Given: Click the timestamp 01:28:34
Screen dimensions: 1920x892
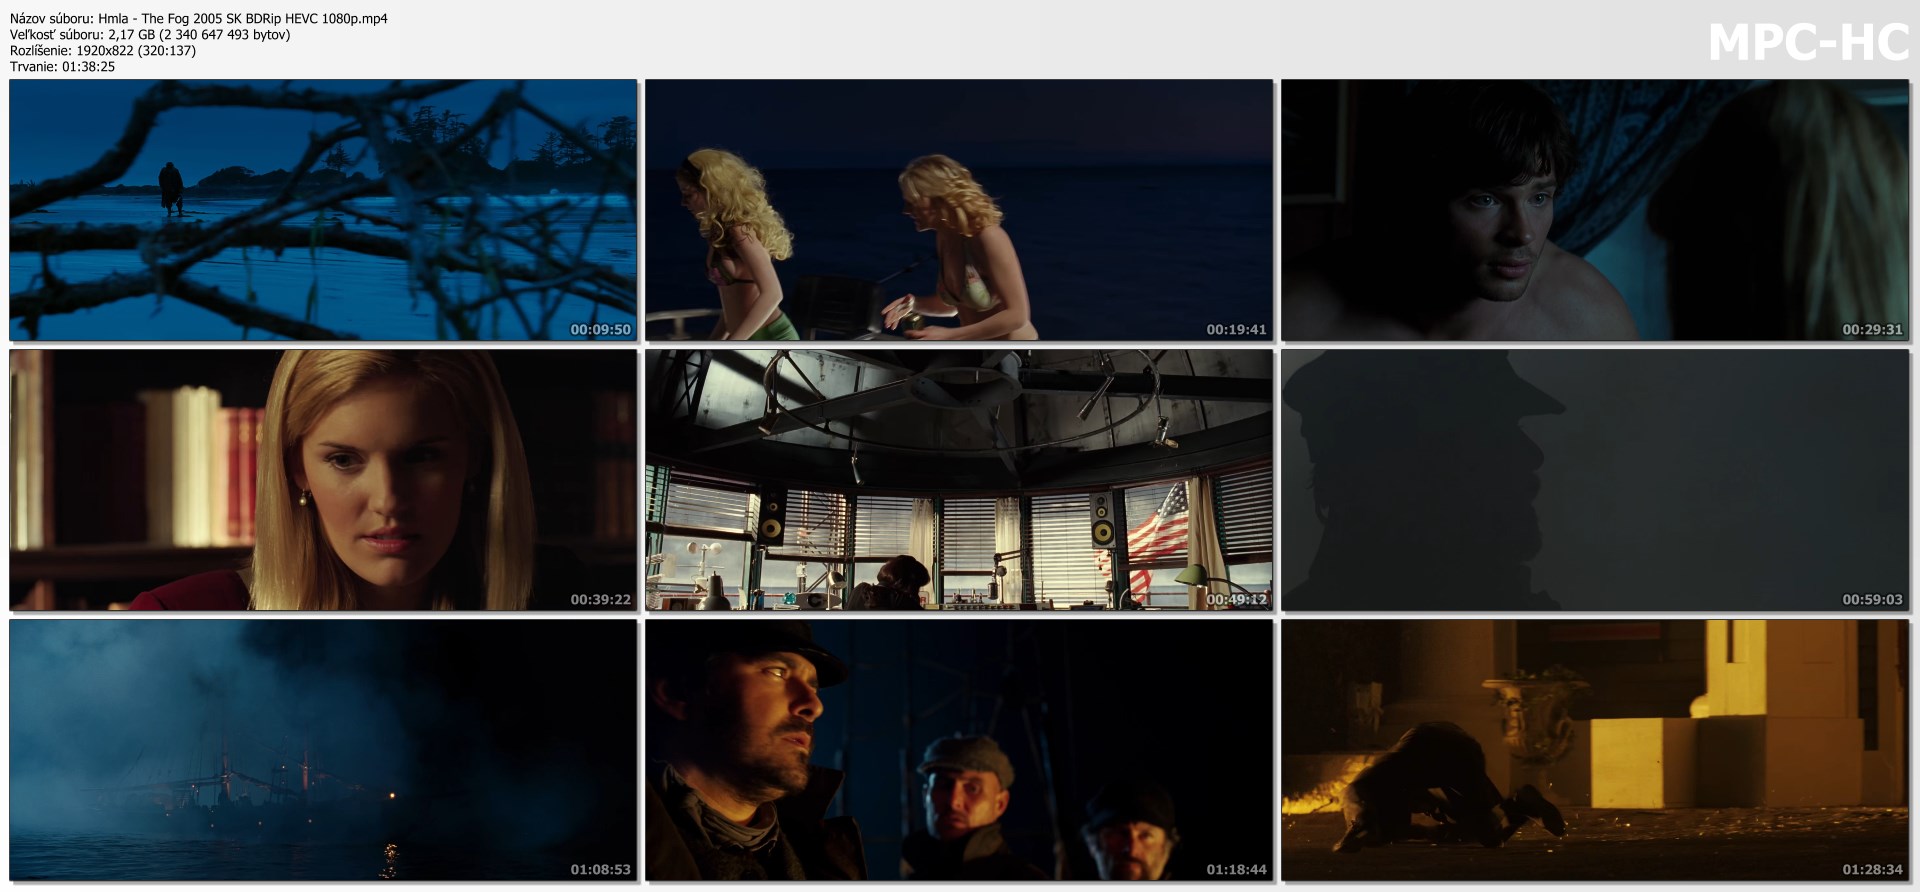Looking at the screenshot, I should (x=1872, y=869).
